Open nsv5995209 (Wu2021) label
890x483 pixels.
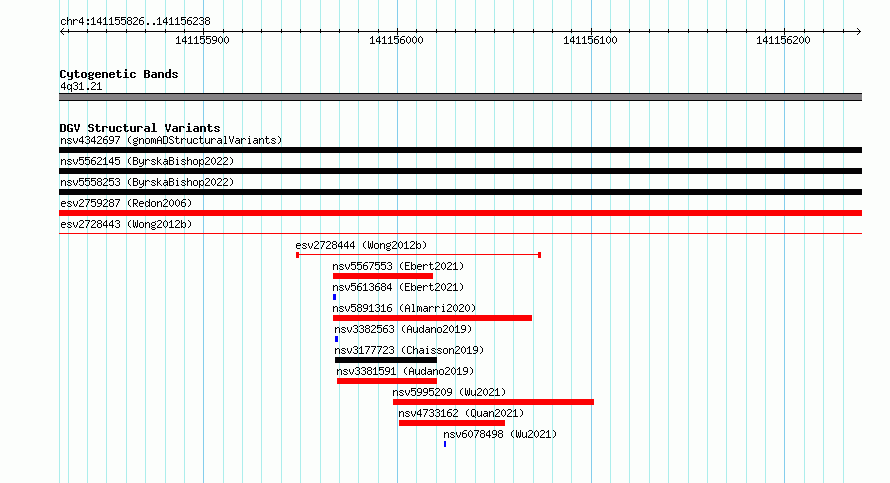click(449, 392)
